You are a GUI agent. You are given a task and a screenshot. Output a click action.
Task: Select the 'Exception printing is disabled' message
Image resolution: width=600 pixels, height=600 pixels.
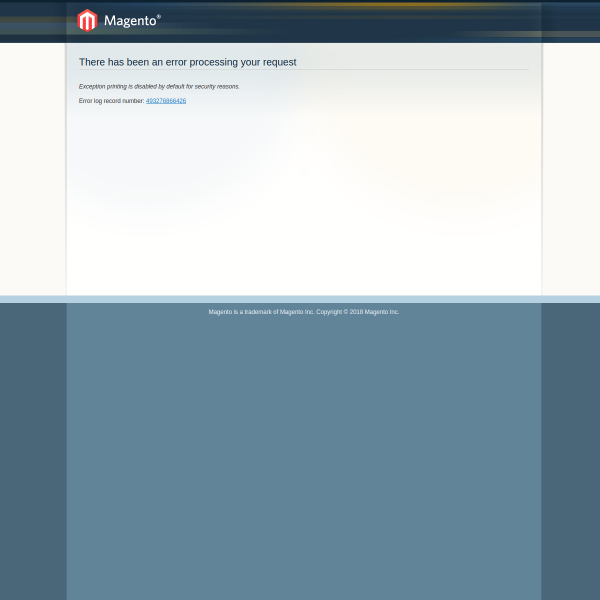tap(159, 86)
